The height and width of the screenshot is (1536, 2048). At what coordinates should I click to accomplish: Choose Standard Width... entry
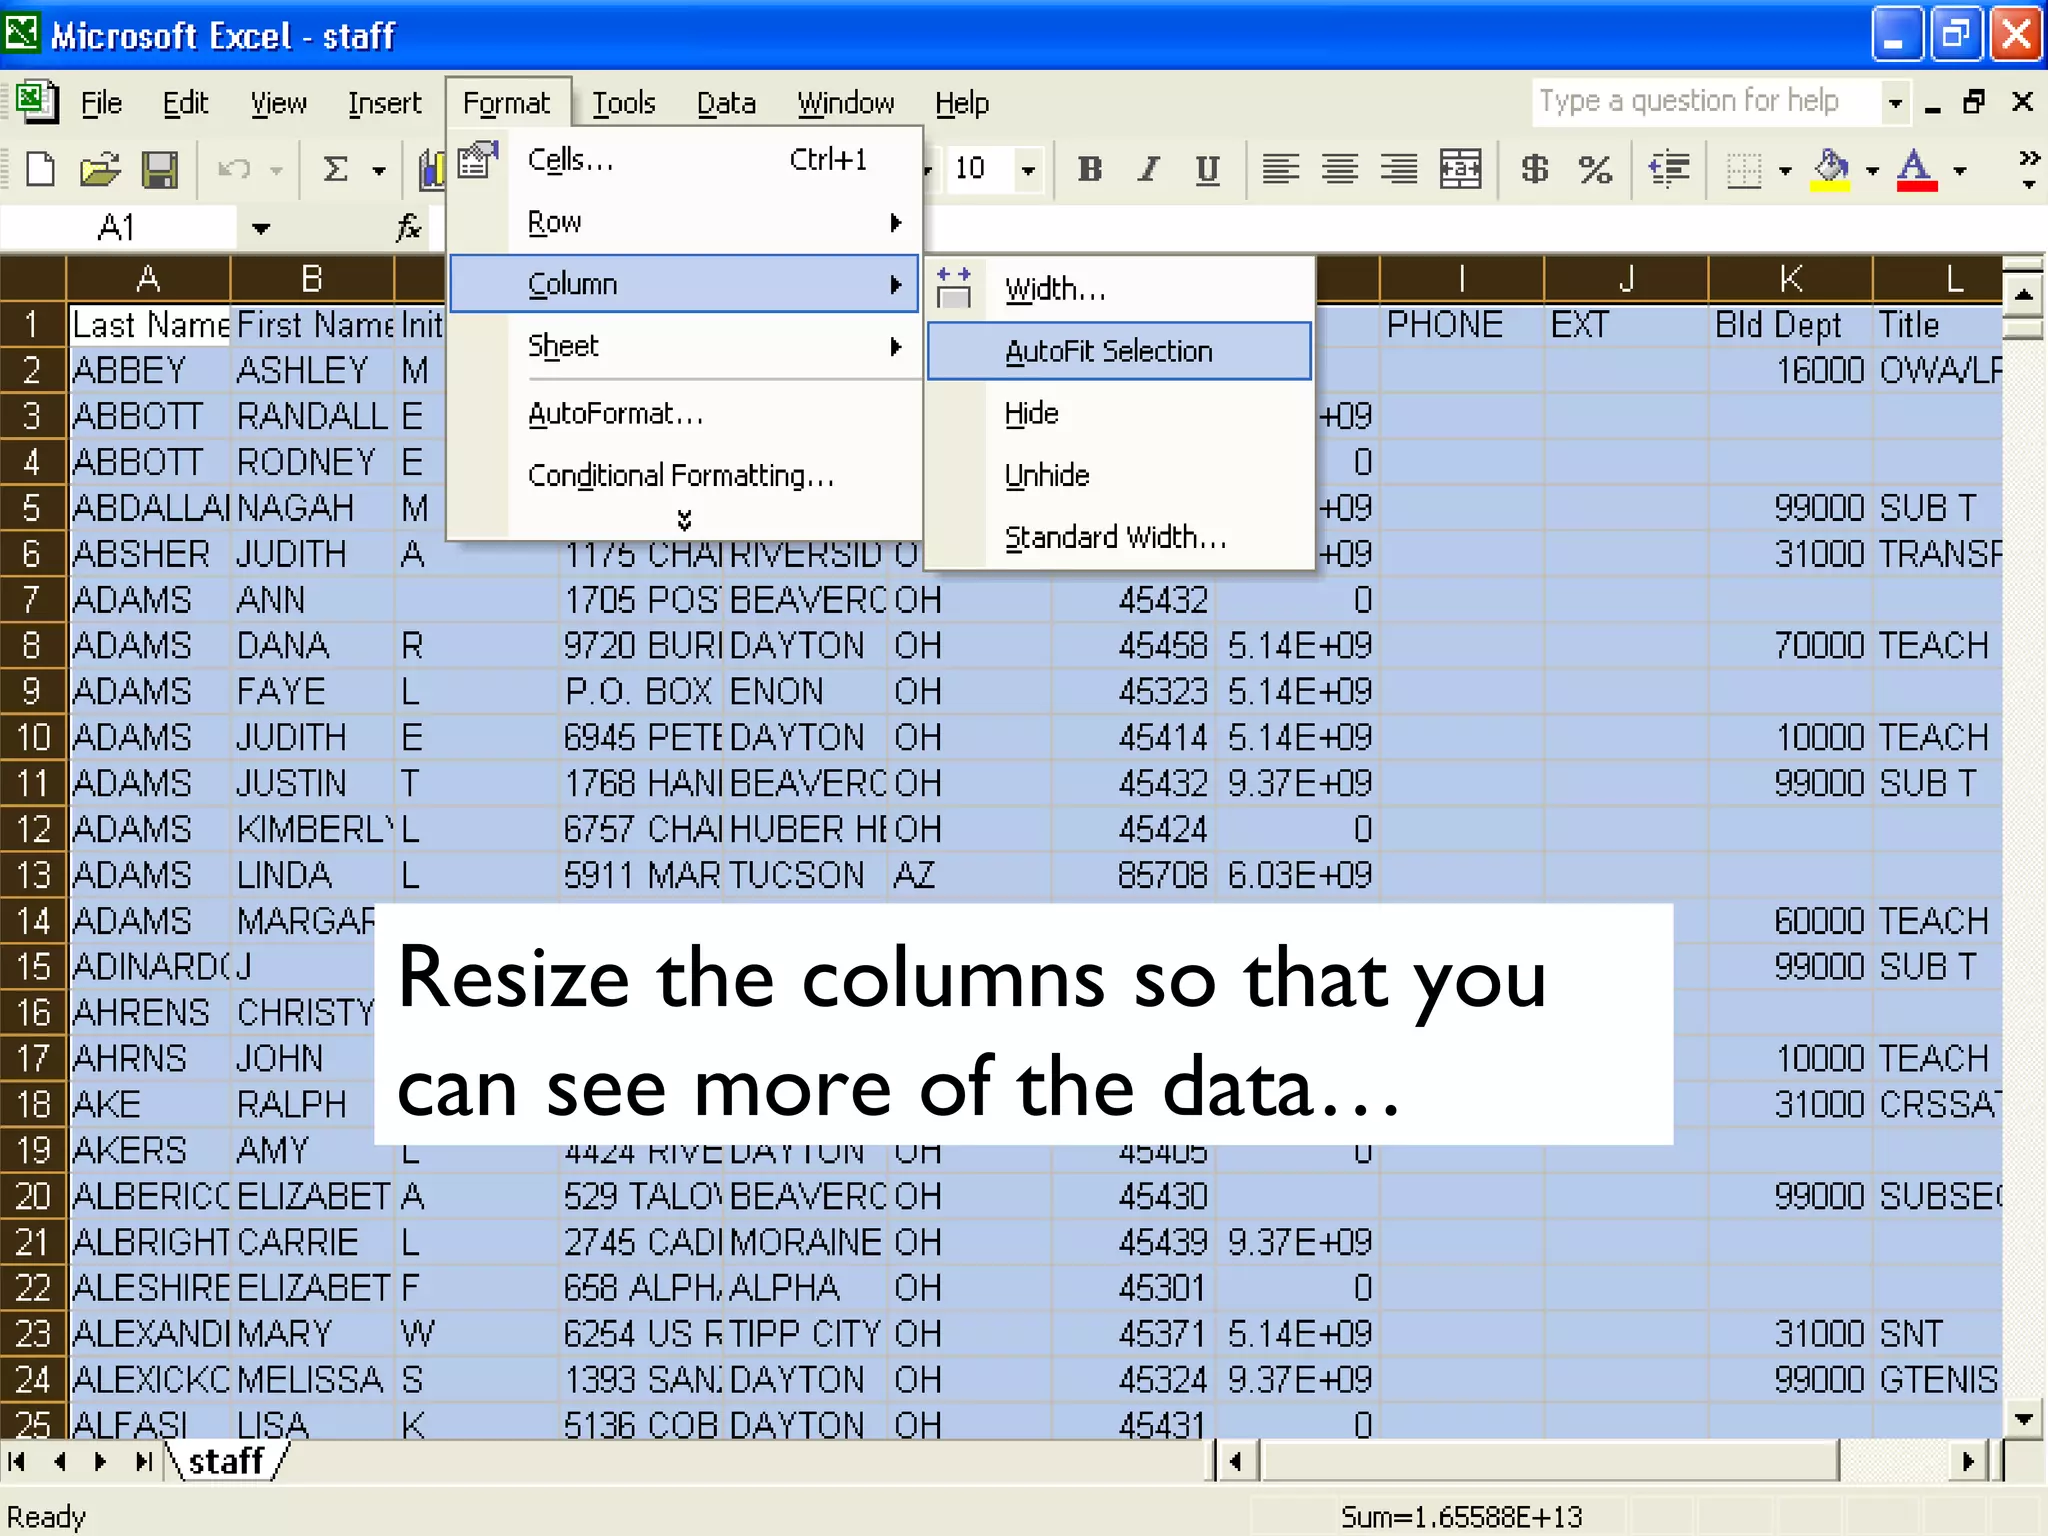[x=1118, y=537]
